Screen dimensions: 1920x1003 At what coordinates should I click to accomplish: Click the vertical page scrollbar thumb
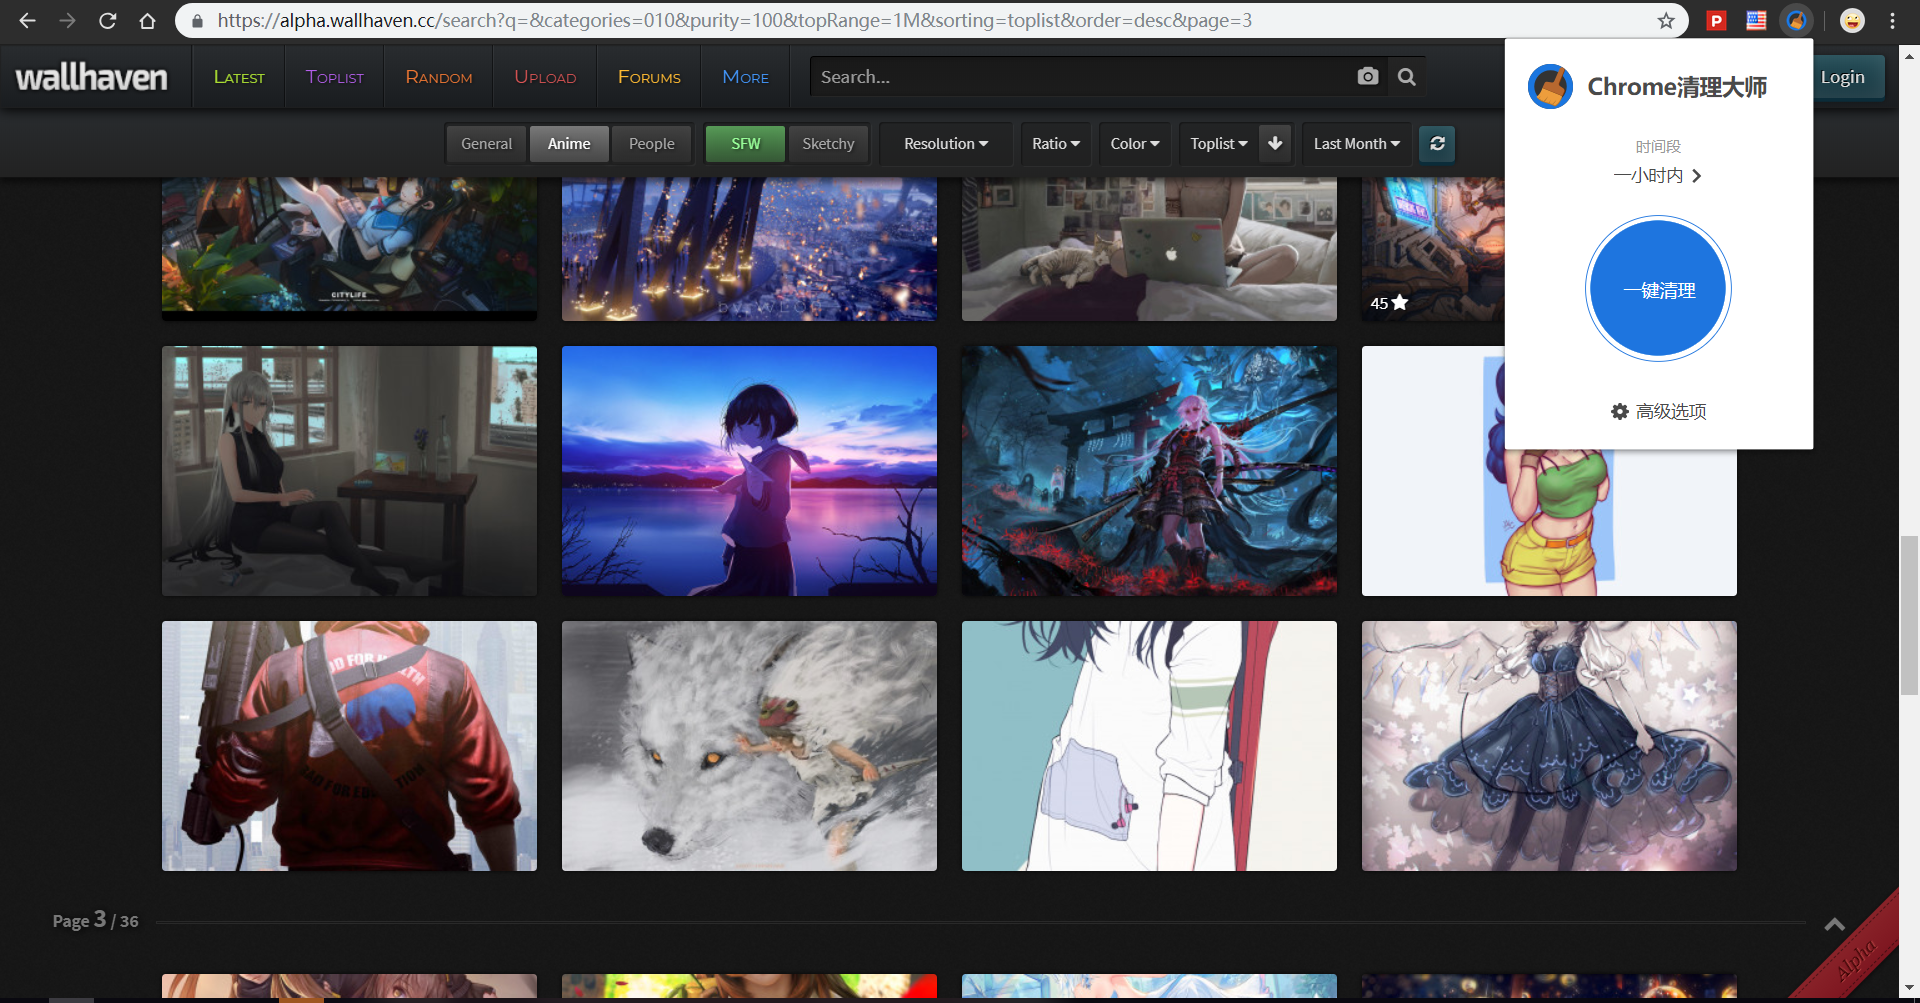[1909, 615]
